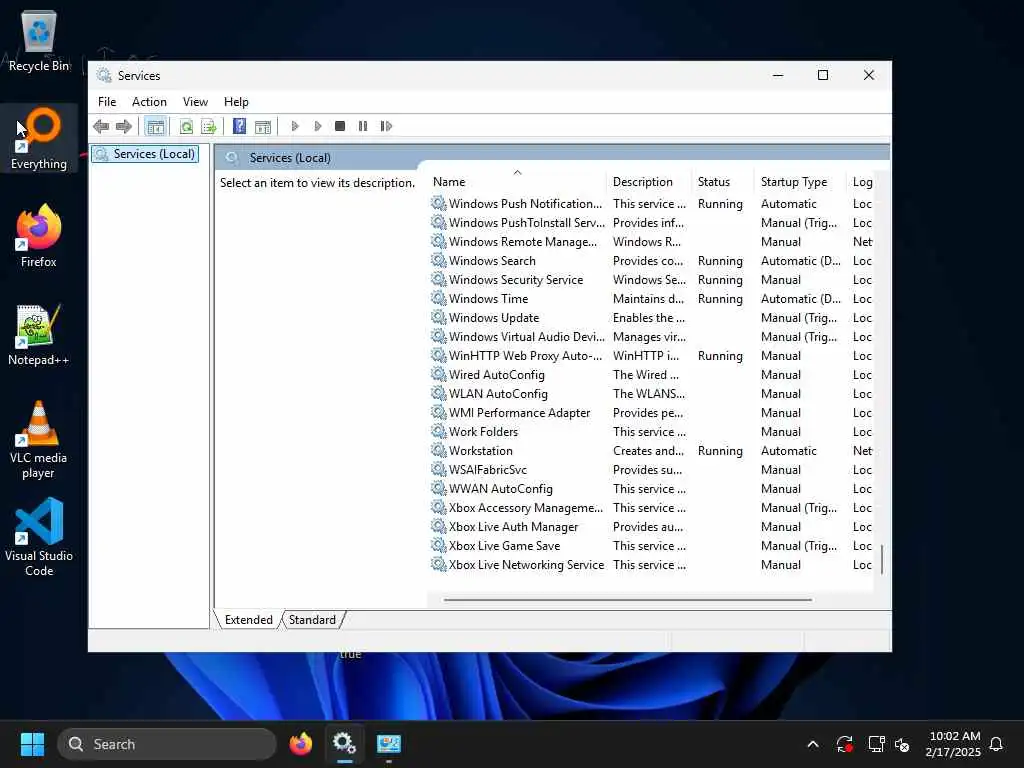Viewport: 1024px width, 768px height.
Task: Select the Firefox desktop shortcut
Action: pos(39,236)
